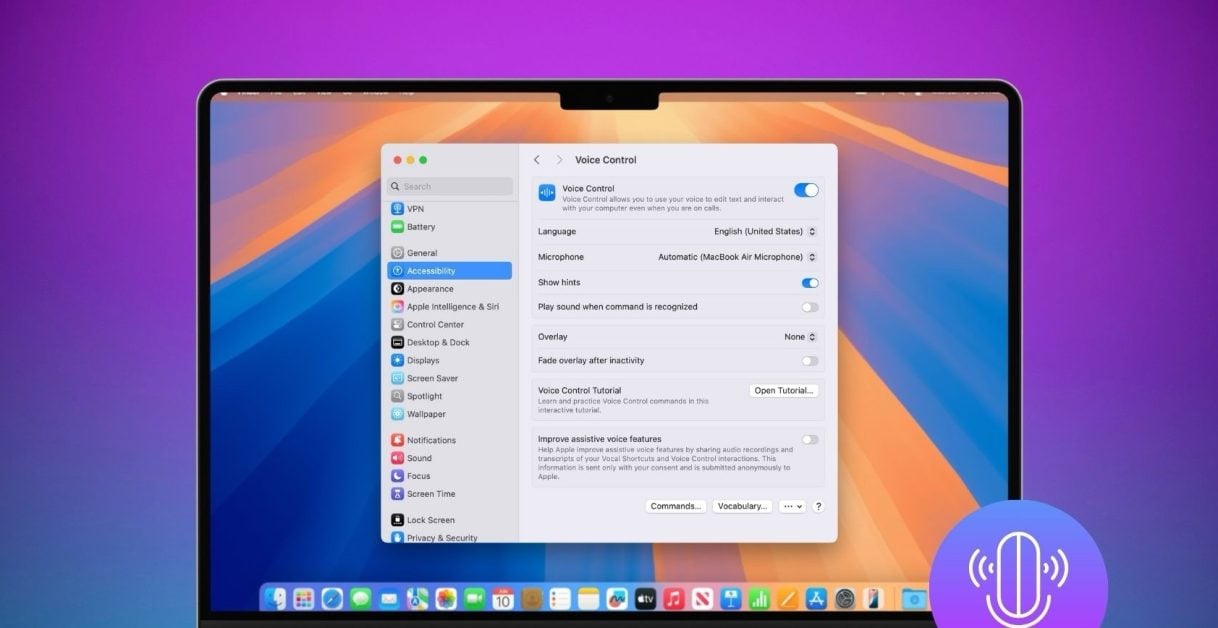Click the Open Tutorial button
This screenshot has height=628, width=1218.
coord(784,391)
